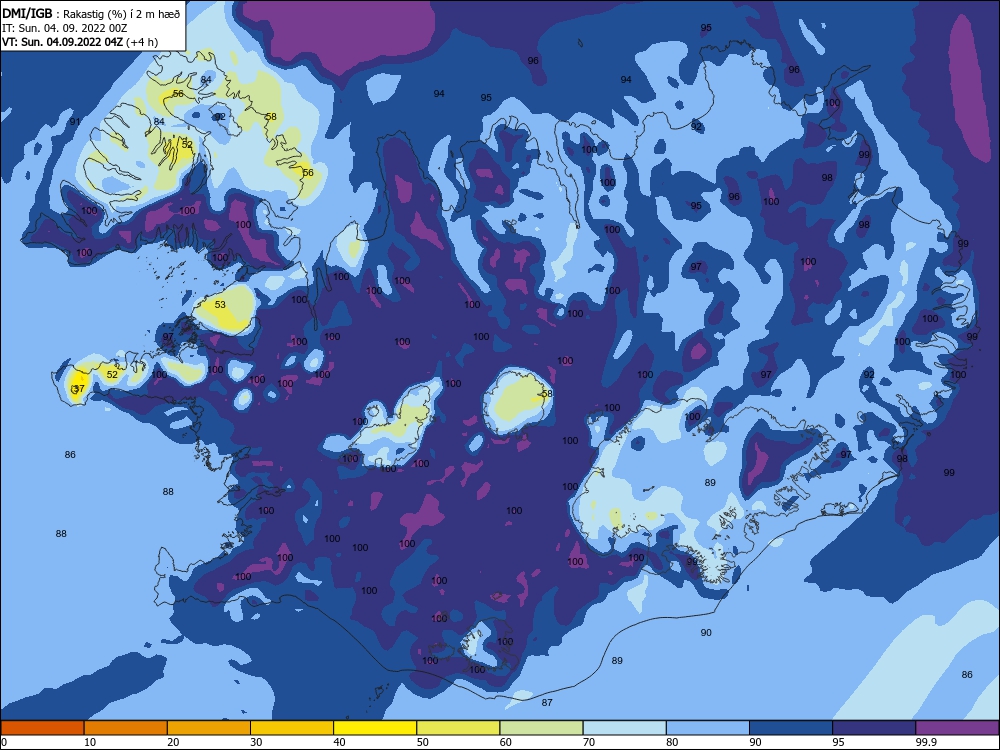This screenshot has width=1000, height=750.
Task: Click the pale green 60–70 legend swatch
Action: click(x=541, y=728)
